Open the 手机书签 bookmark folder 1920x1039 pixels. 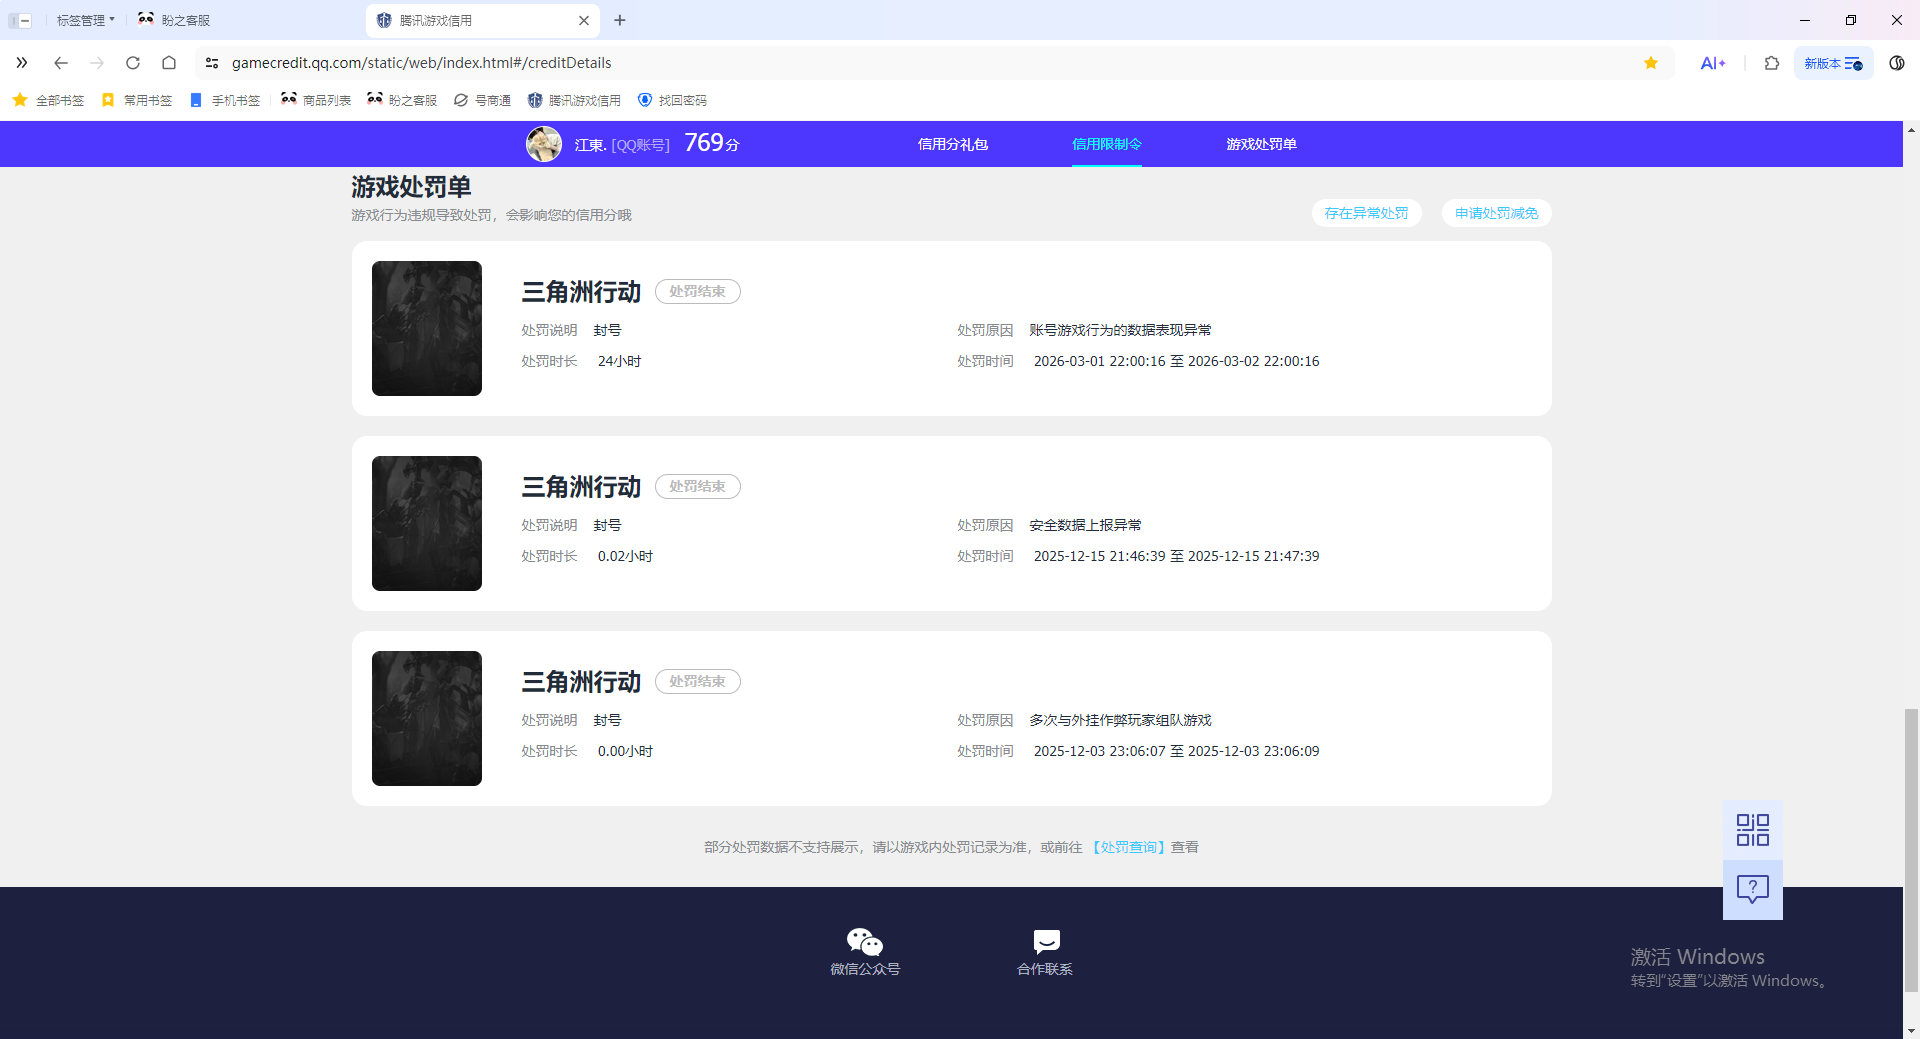point(225,100)
